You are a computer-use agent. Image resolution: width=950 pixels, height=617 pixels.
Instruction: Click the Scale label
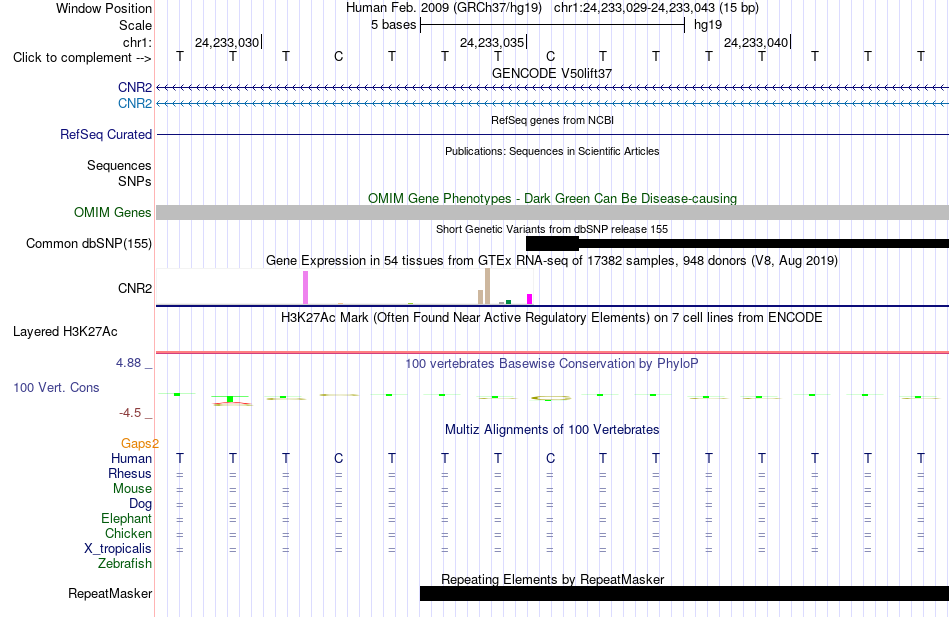tap(135, 25)
